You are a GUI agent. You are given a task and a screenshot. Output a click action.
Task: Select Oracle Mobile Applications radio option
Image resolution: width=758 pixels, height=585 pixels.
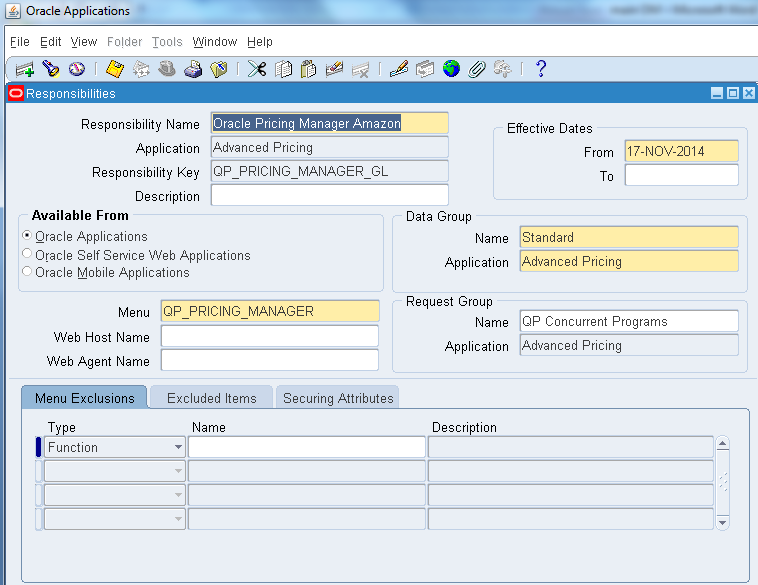[28, 272]
